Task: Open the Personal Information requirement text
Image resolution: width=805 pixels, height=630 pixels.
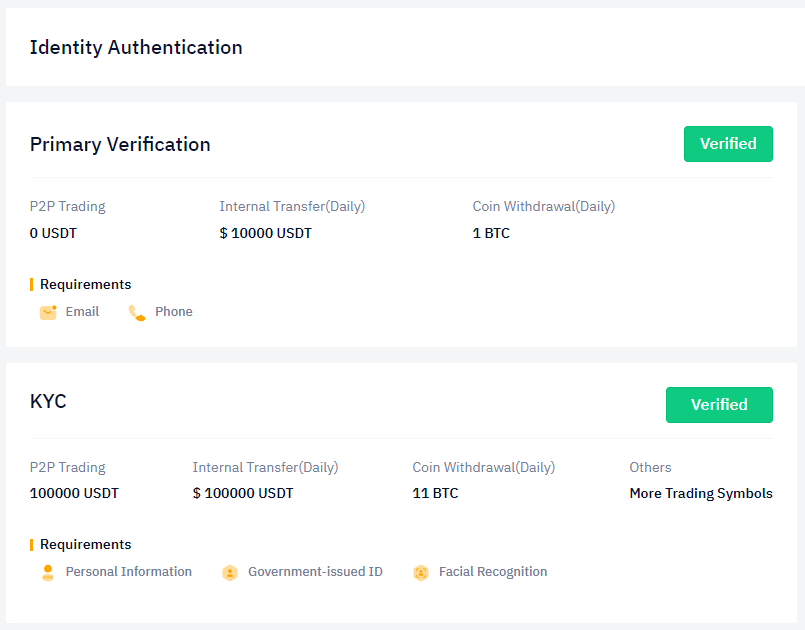Action: pyautogui.click(x=128, y=572)
